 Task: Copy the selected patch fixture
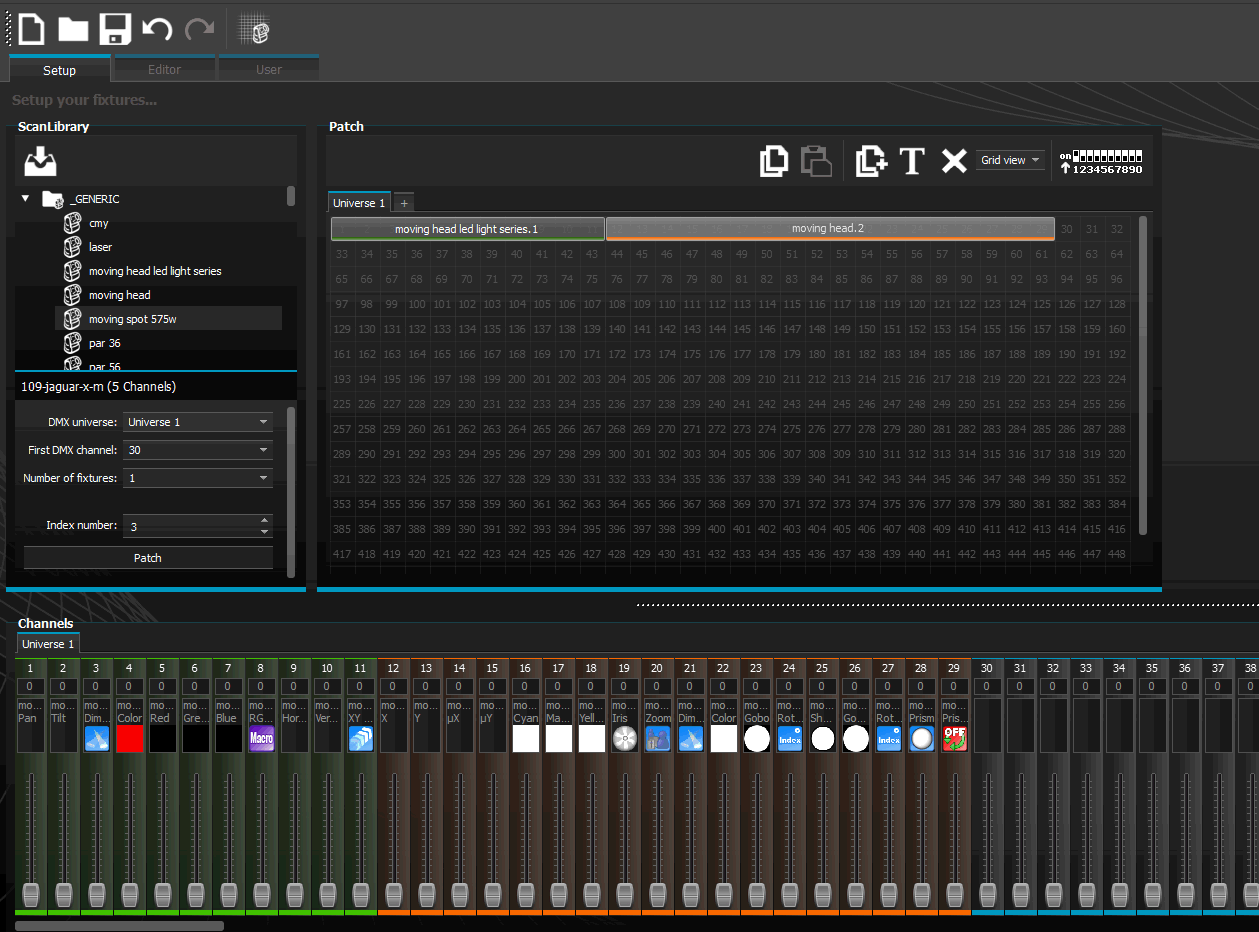[773, 161]
